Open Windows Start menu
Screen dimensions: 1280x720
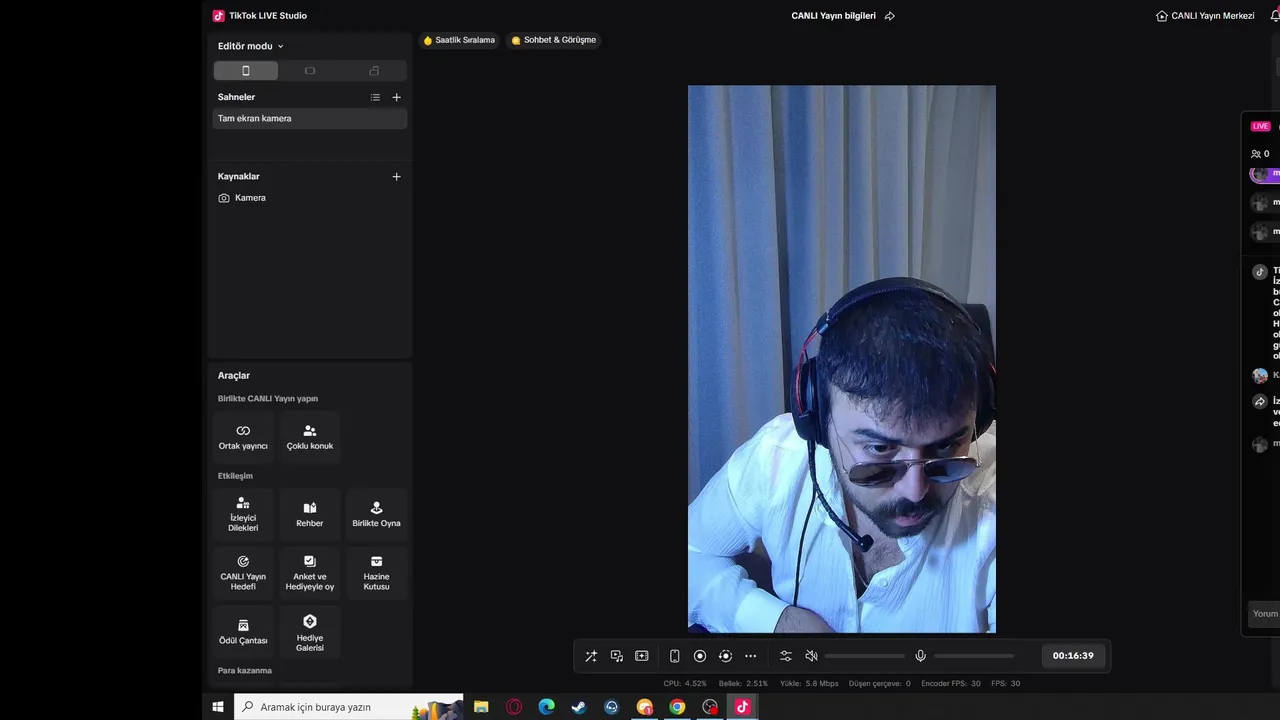[218, 707]
